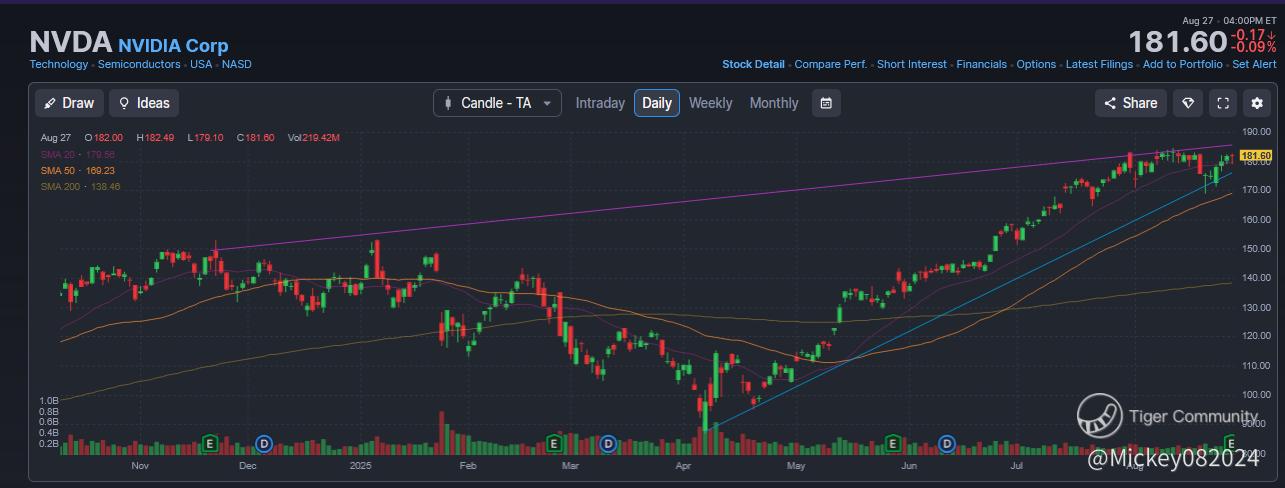This screenshot has width=1285, height=488.
Task: Click the yellow 181.60 price axis tag
Action: pos(1255,156)
